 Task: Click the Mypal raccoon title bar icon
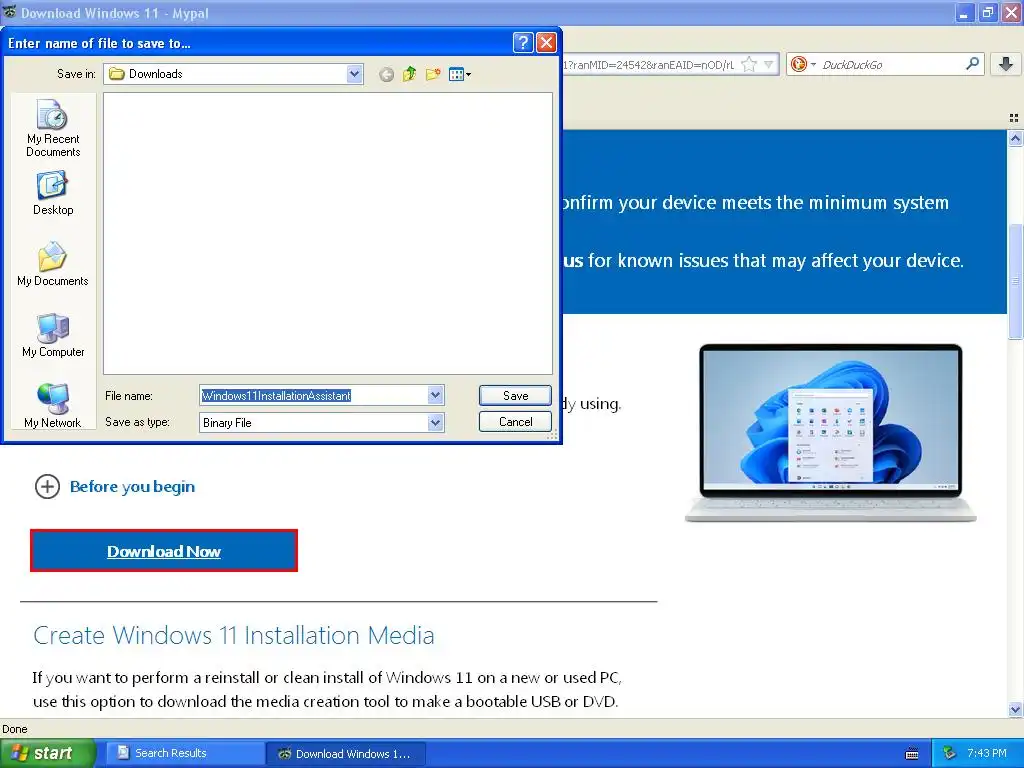click(x=9, y=12)
